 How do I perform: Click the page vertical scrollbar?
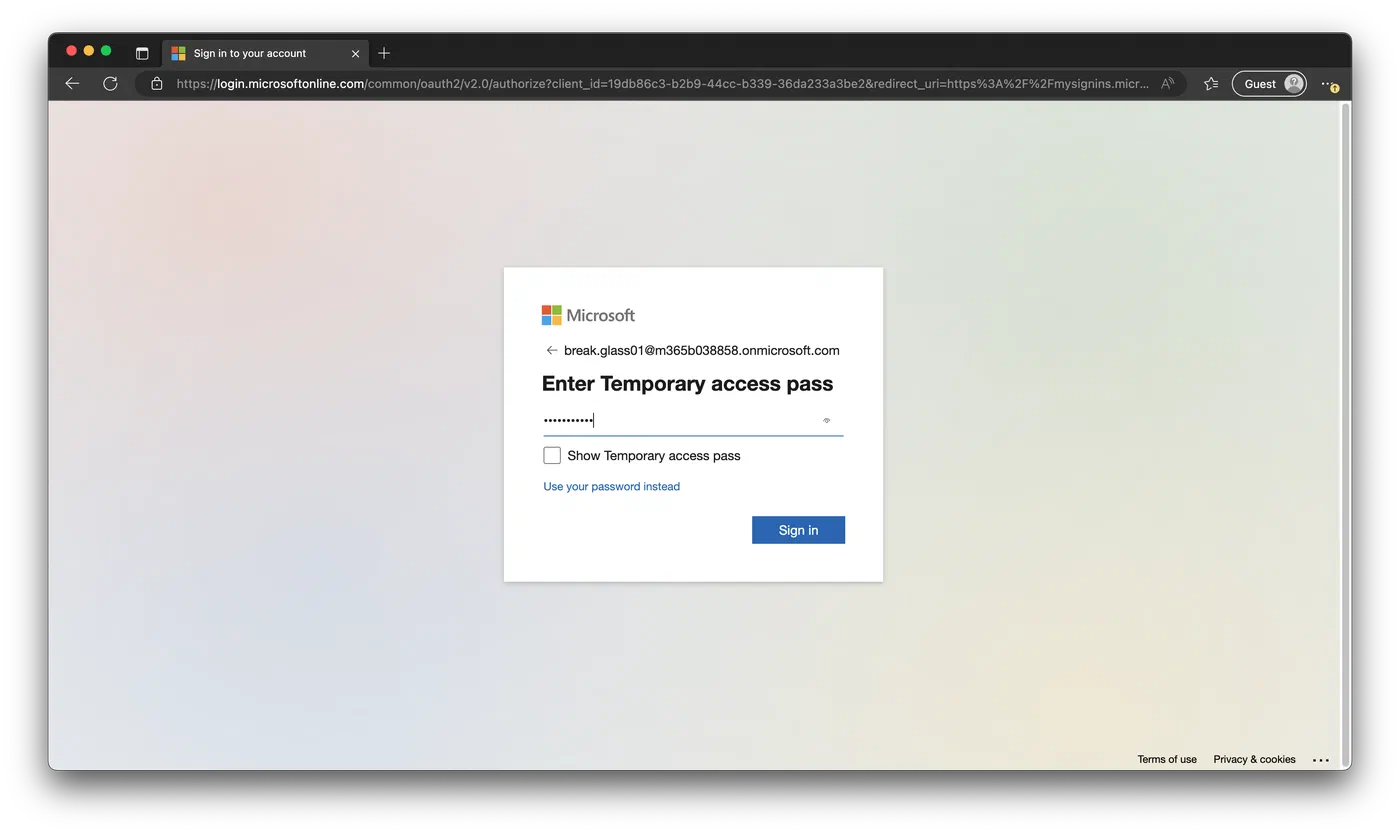tap(1345, 435)
